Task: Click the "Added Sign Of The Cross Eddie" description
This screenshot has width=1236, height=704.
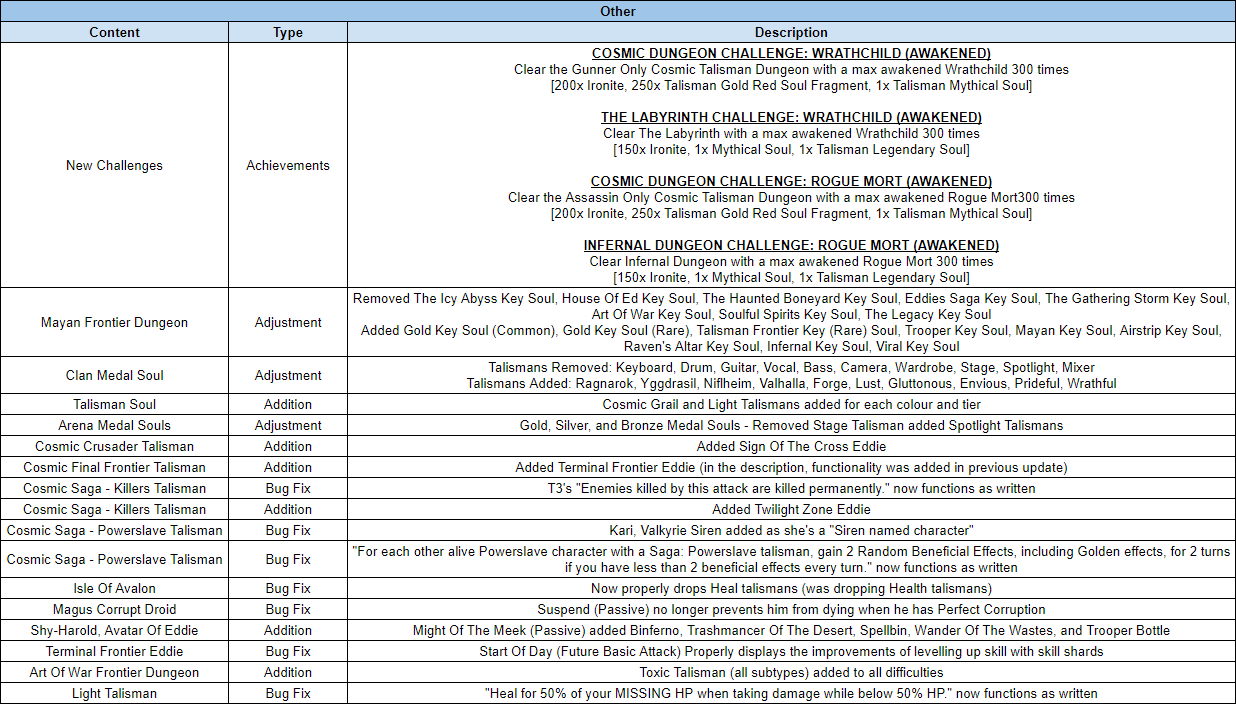Action: pos(791,446)
